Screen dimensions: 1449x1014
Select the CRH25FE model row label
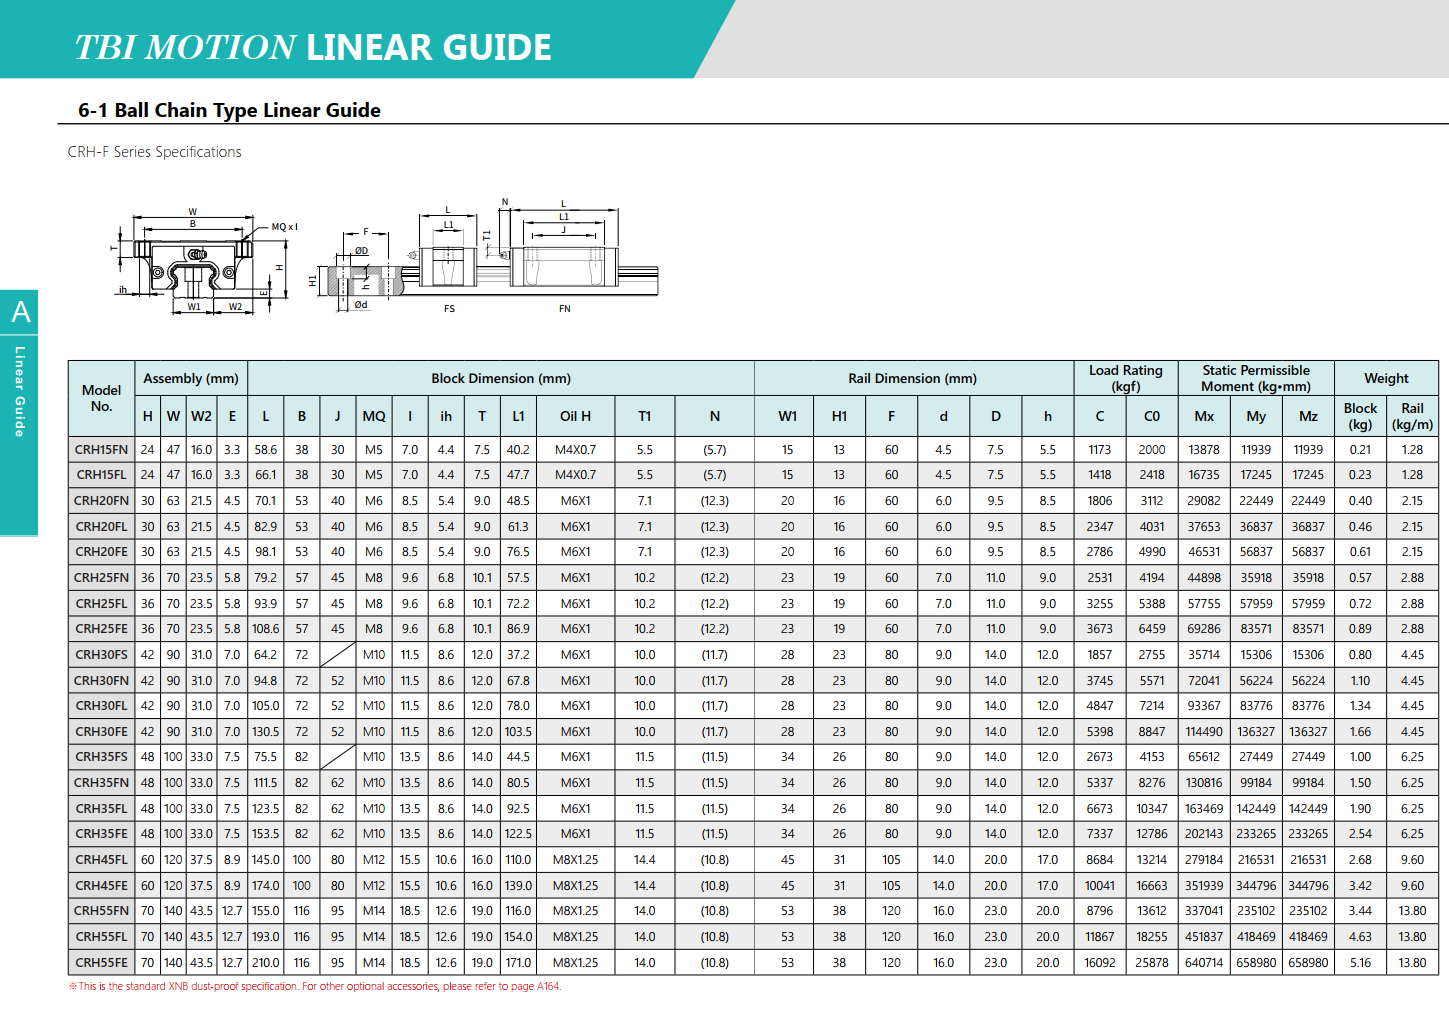click(101, 629)
